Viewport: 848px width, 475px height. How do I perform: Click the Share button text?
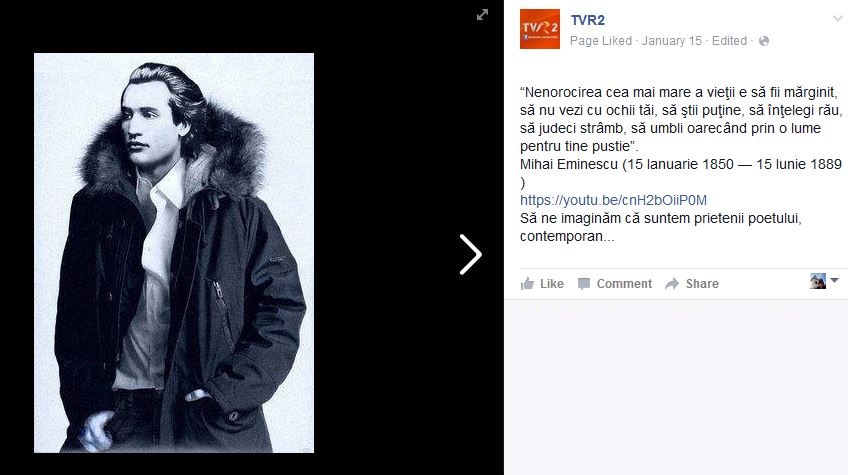tap(702, 284)
